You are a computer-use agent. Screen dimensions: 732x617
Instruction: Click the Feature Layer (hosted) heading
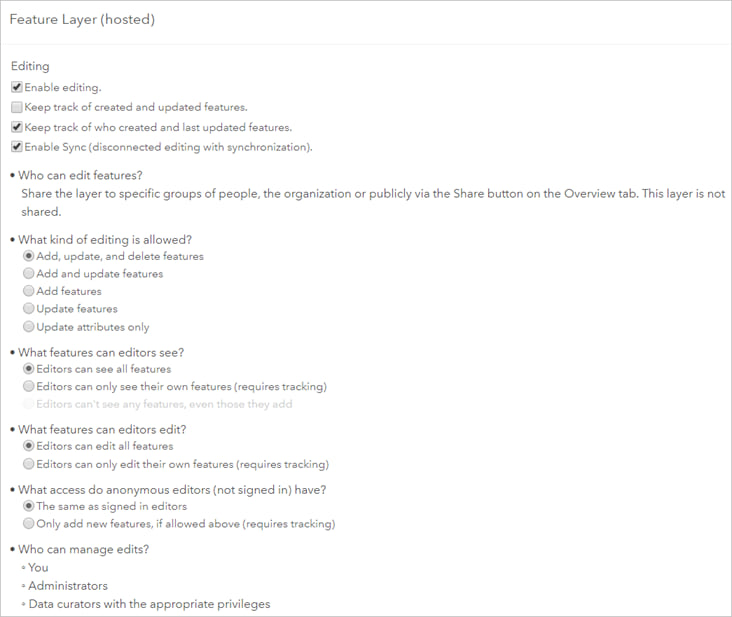point(81,19)
